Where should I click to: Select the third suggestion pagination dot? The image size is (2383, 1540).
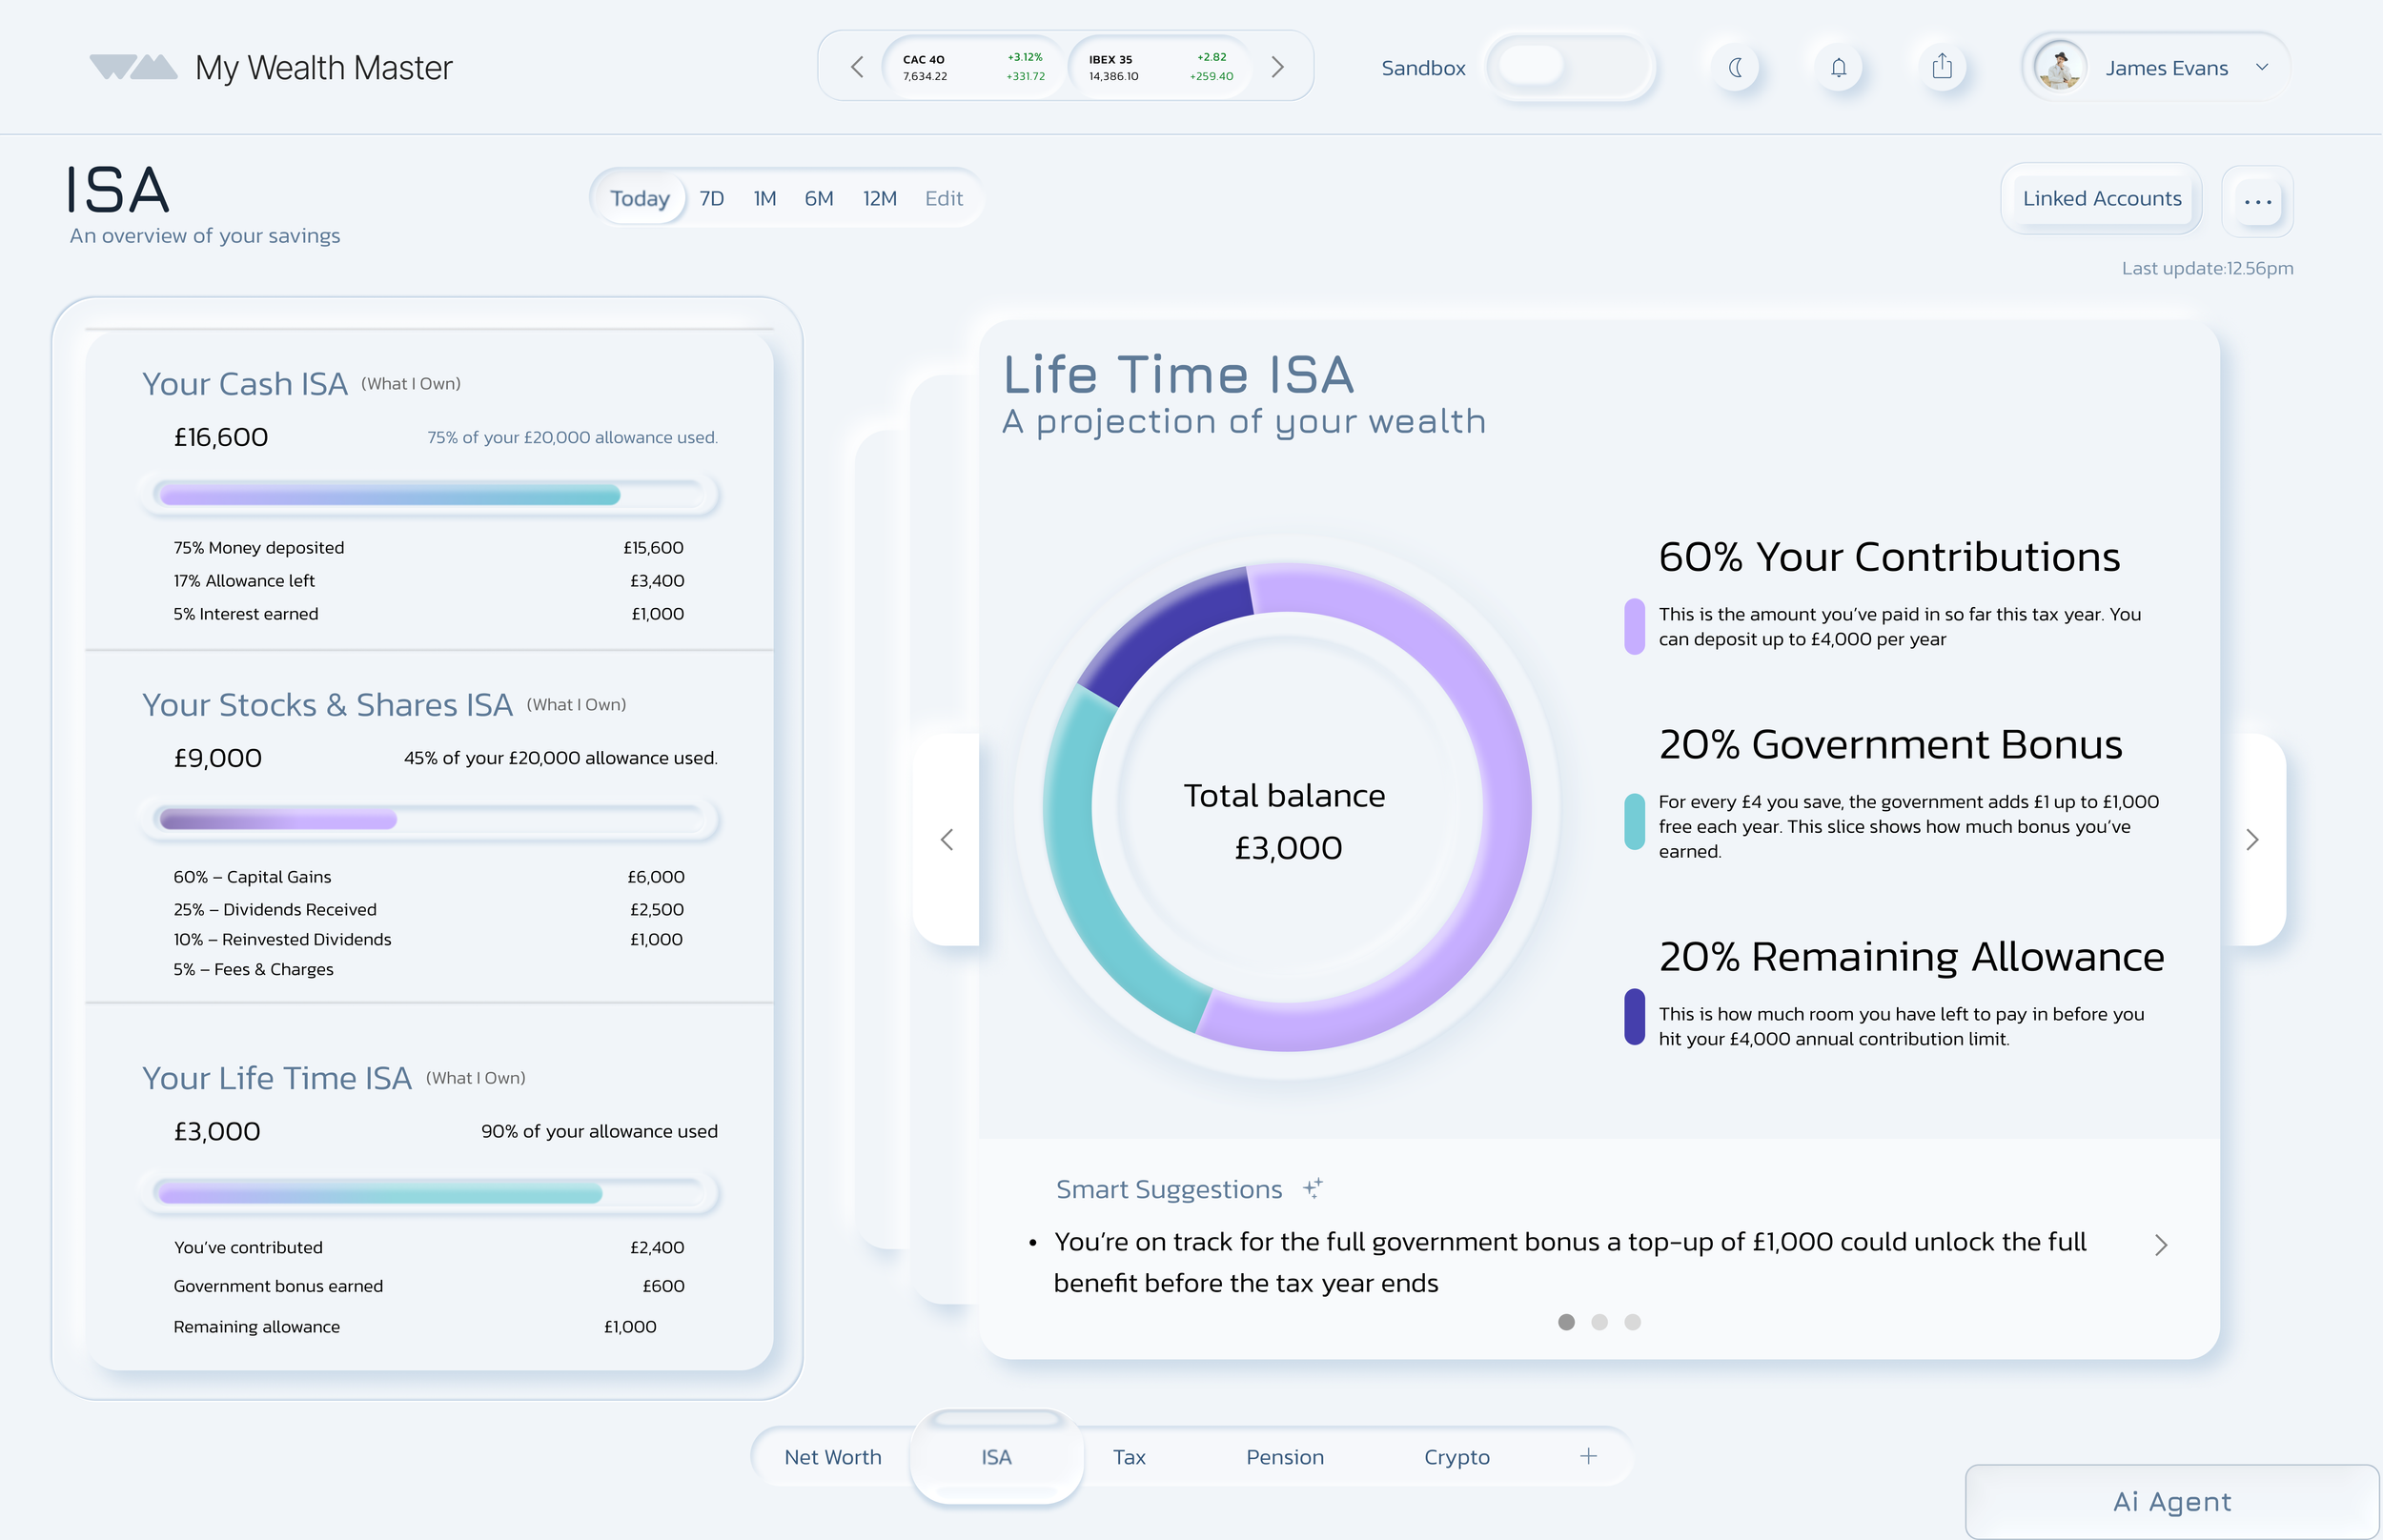click(x=1632, y=1322)
